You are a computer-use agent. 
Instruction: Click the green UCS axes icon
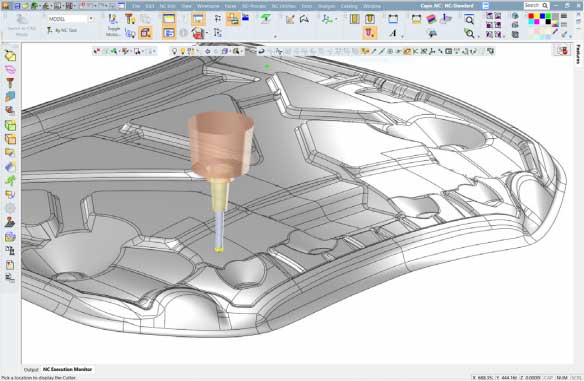tap(327, 19)
